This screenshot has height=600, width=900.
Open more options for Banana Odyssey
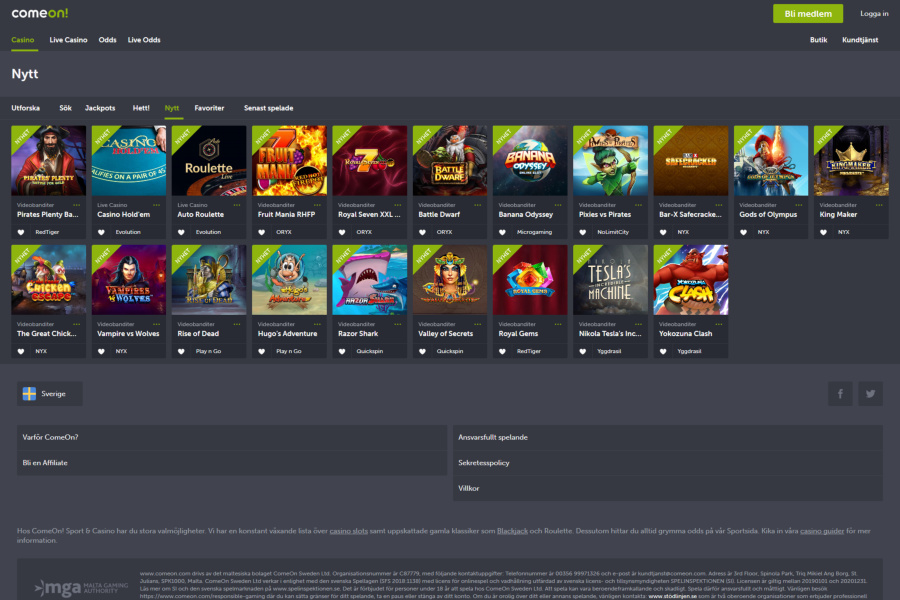pyautogui.click(x=558, y=205)
